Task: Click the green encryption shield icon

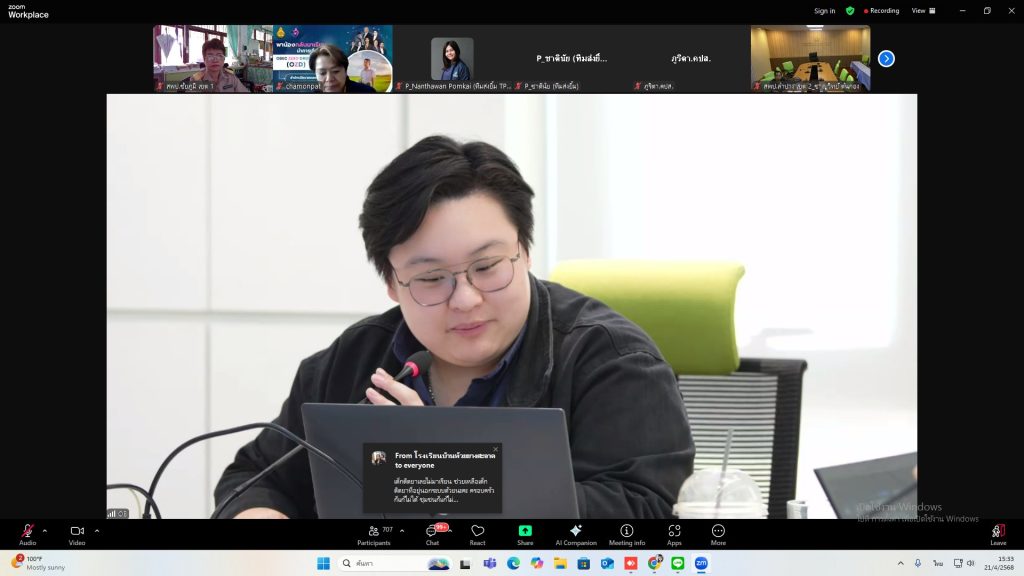Action: tap(850, 10)
